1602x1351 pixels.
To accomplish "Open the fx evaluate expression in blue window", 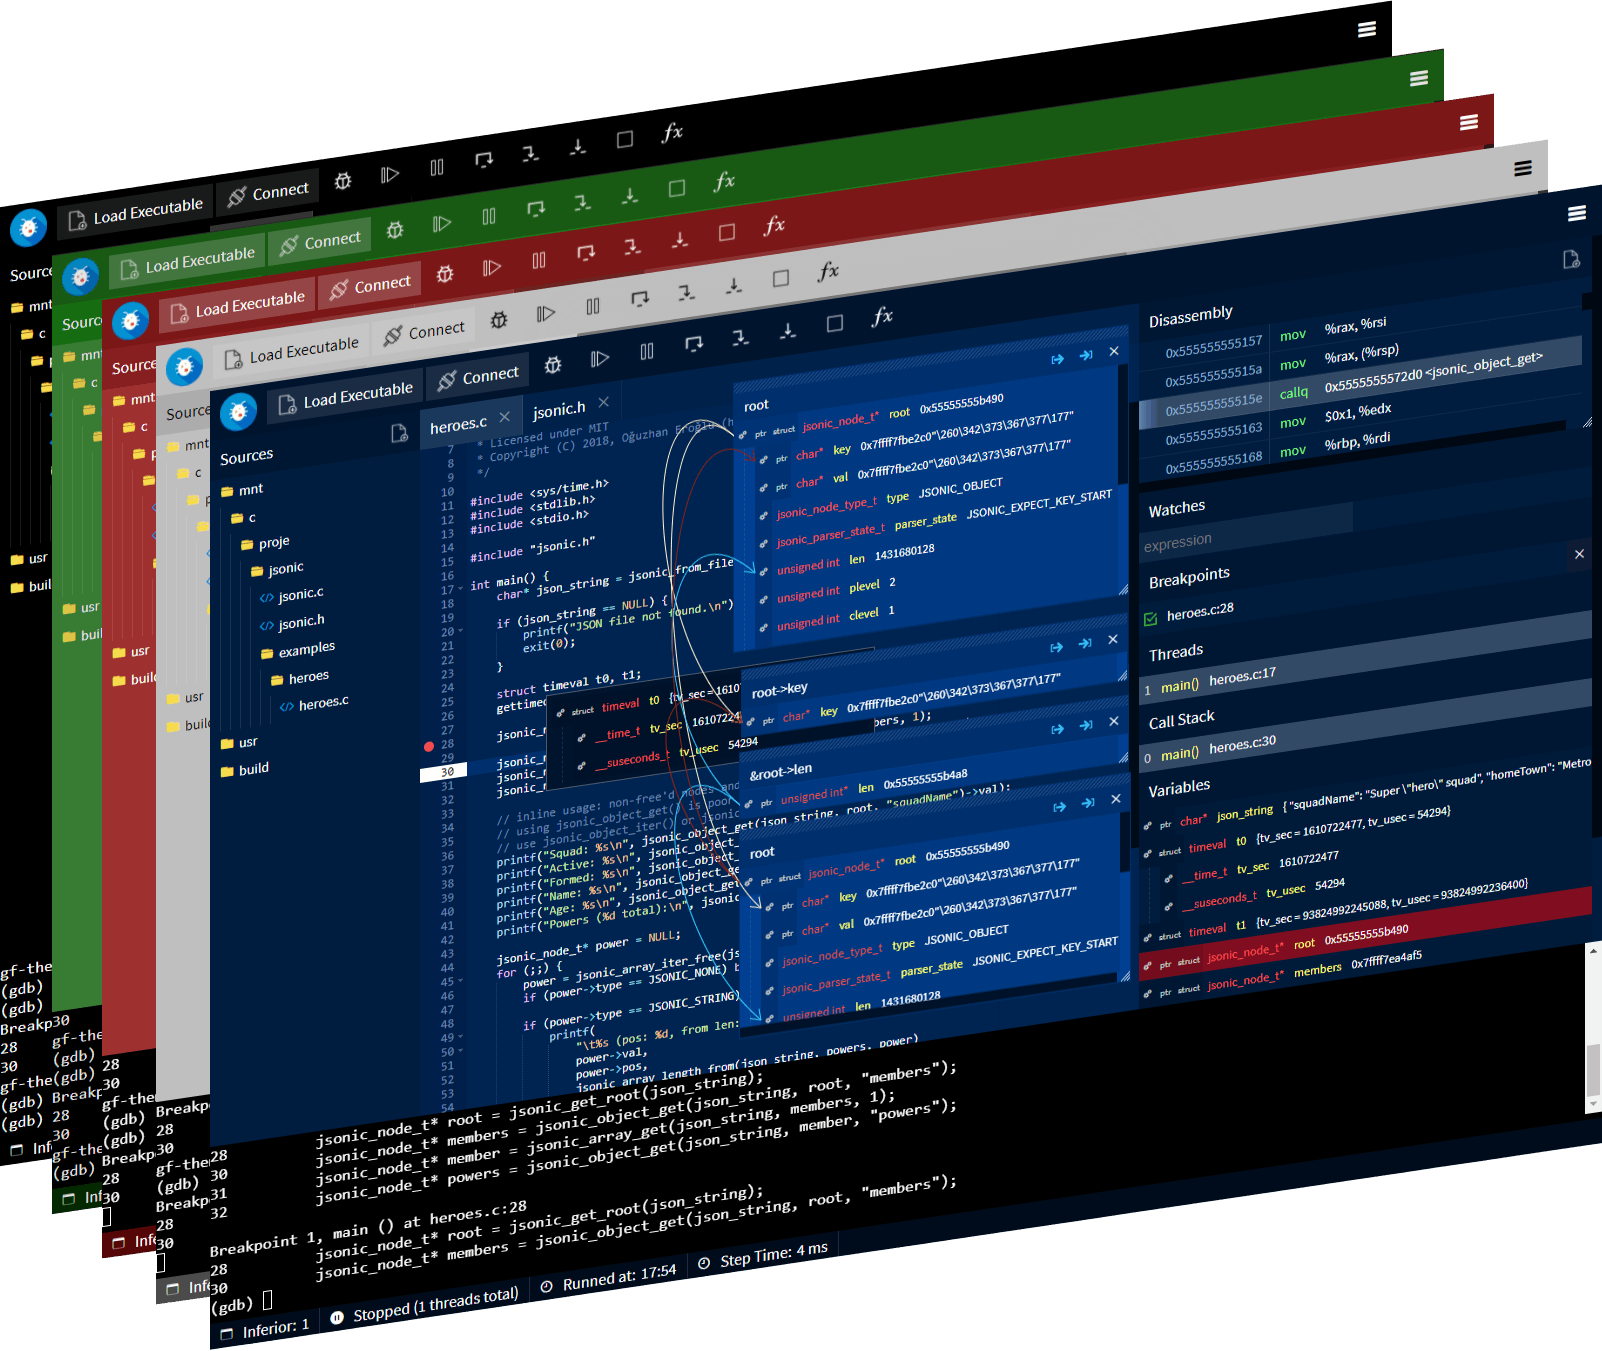I will pos(882,316).
